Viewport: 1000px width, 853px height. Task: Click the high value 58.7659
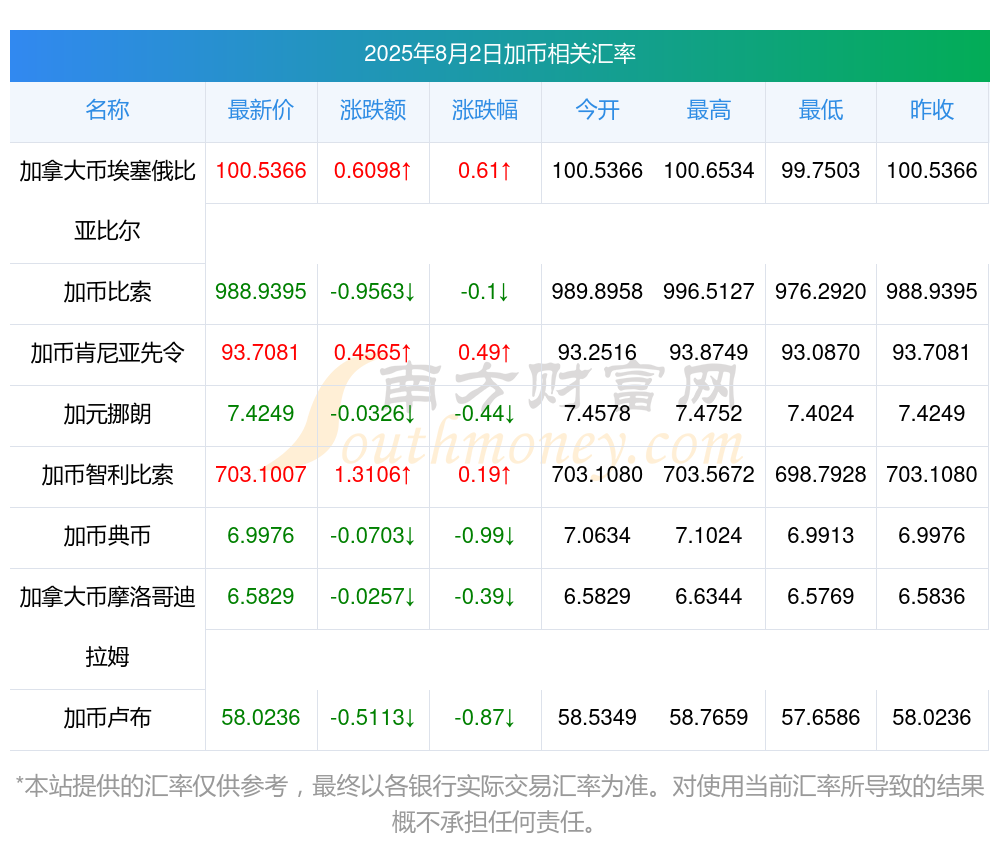(x=709, y=718)
